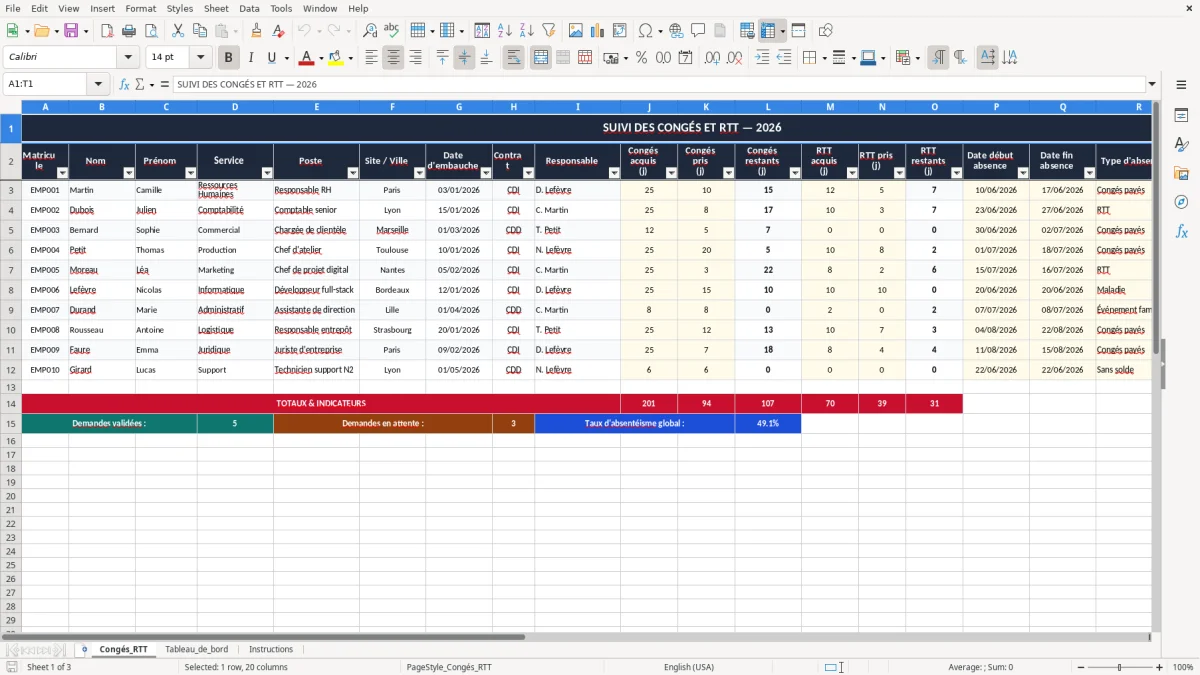
Task: Toggle Bold formatting
Action: (228, 58)
